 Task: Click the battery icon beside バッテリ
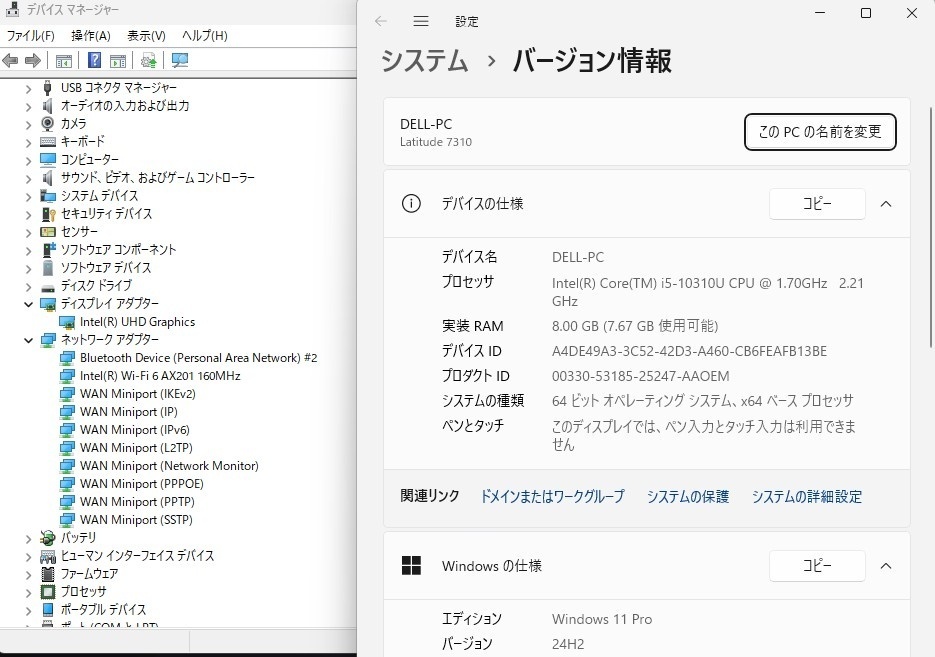(48, 538)
